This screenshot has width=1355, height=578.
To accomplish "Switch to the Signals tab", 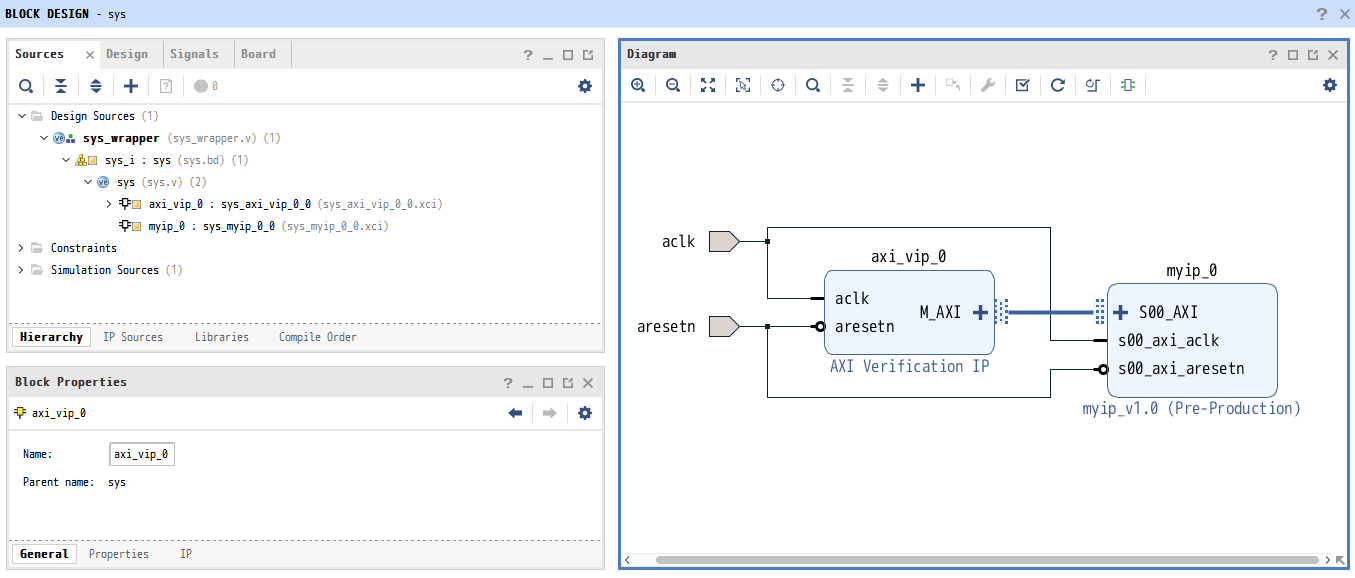I will [196, 54].
